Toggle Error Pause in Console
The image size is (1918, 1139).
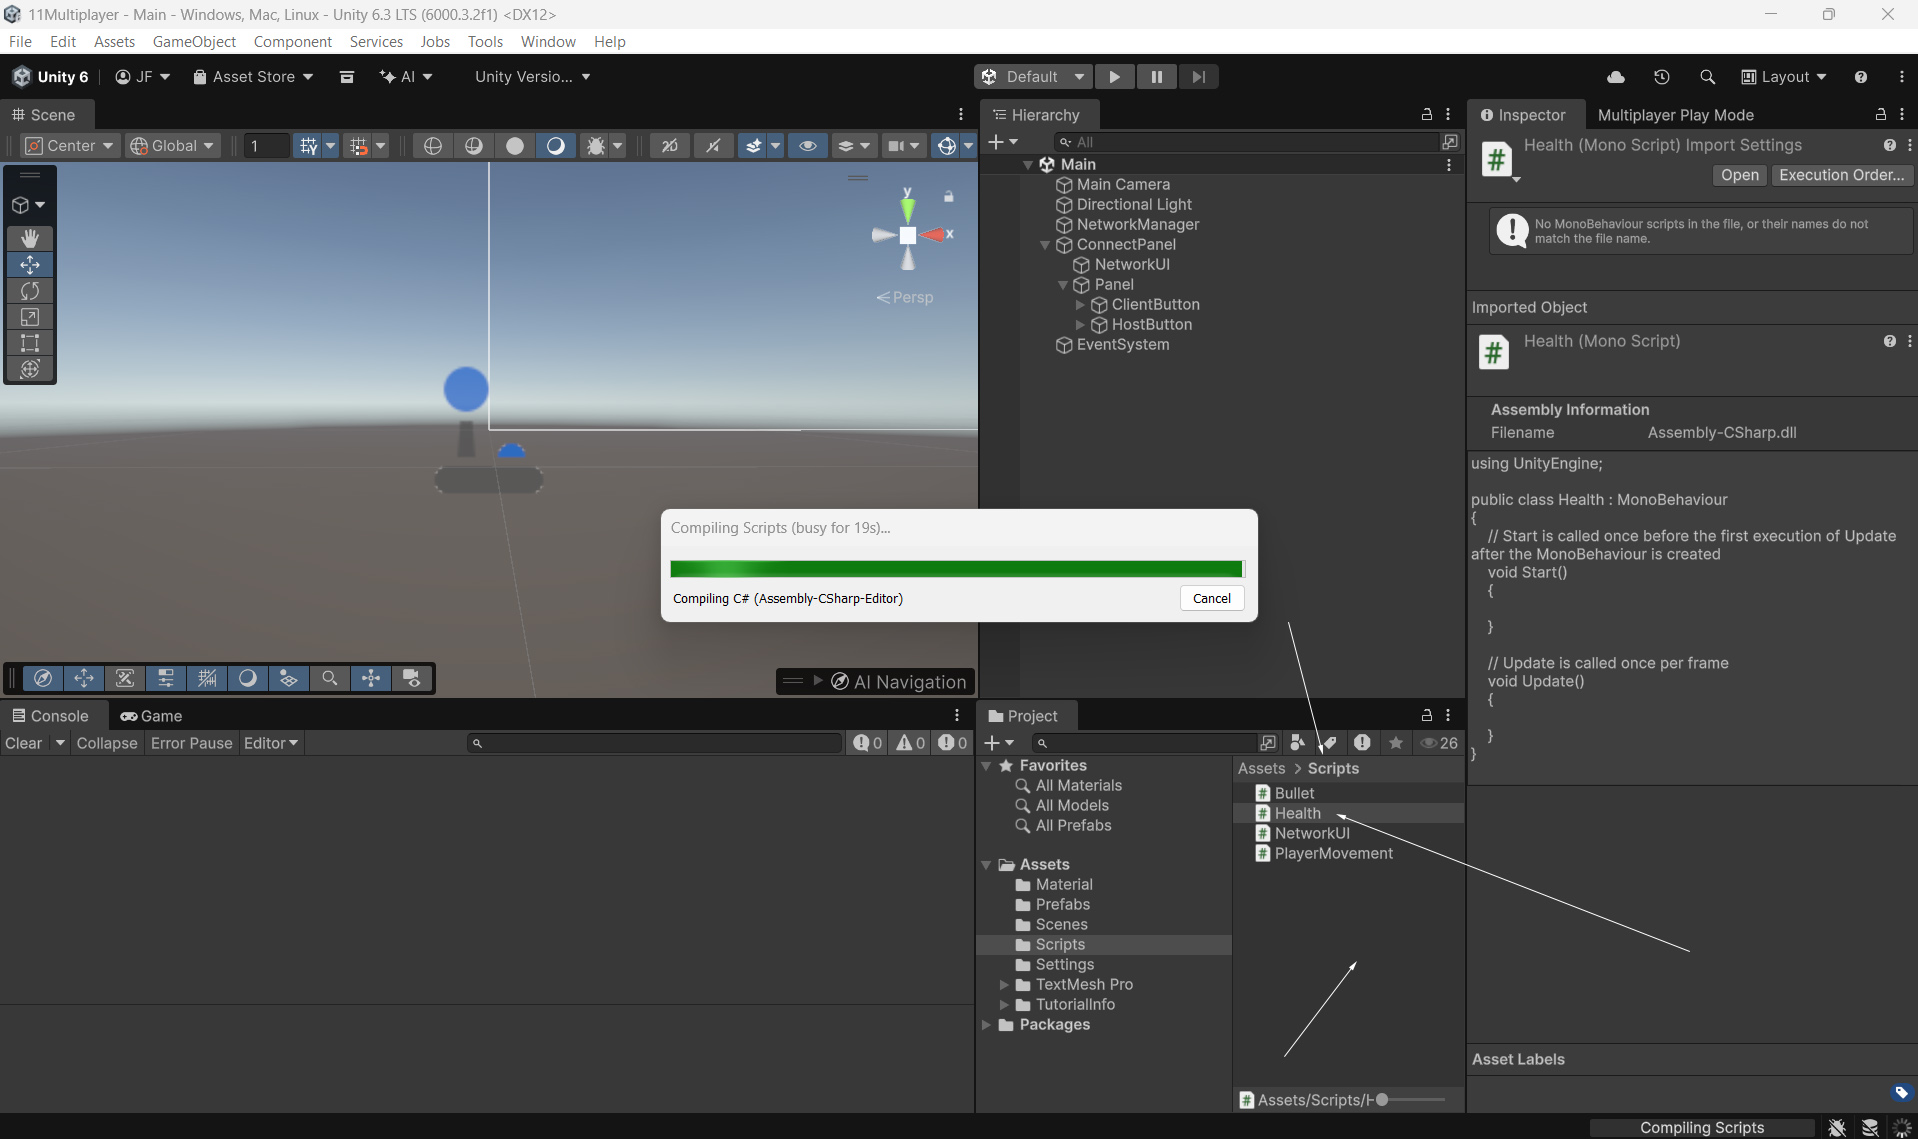coord(191,743)
